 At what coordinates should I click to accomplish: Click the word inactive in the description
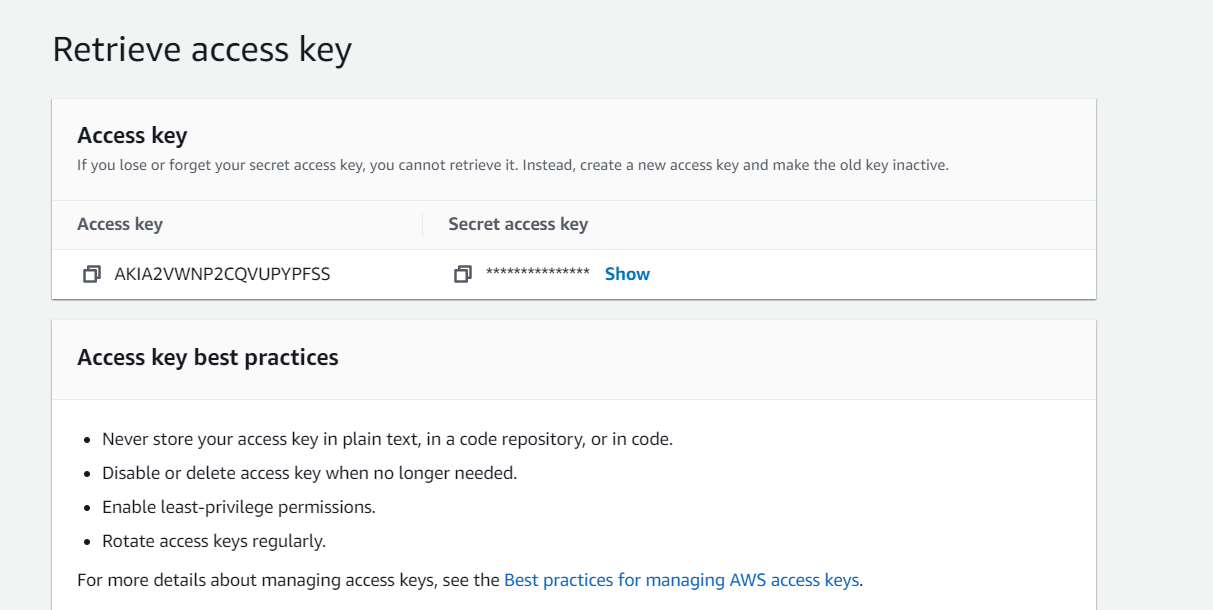tap(919, 165)
